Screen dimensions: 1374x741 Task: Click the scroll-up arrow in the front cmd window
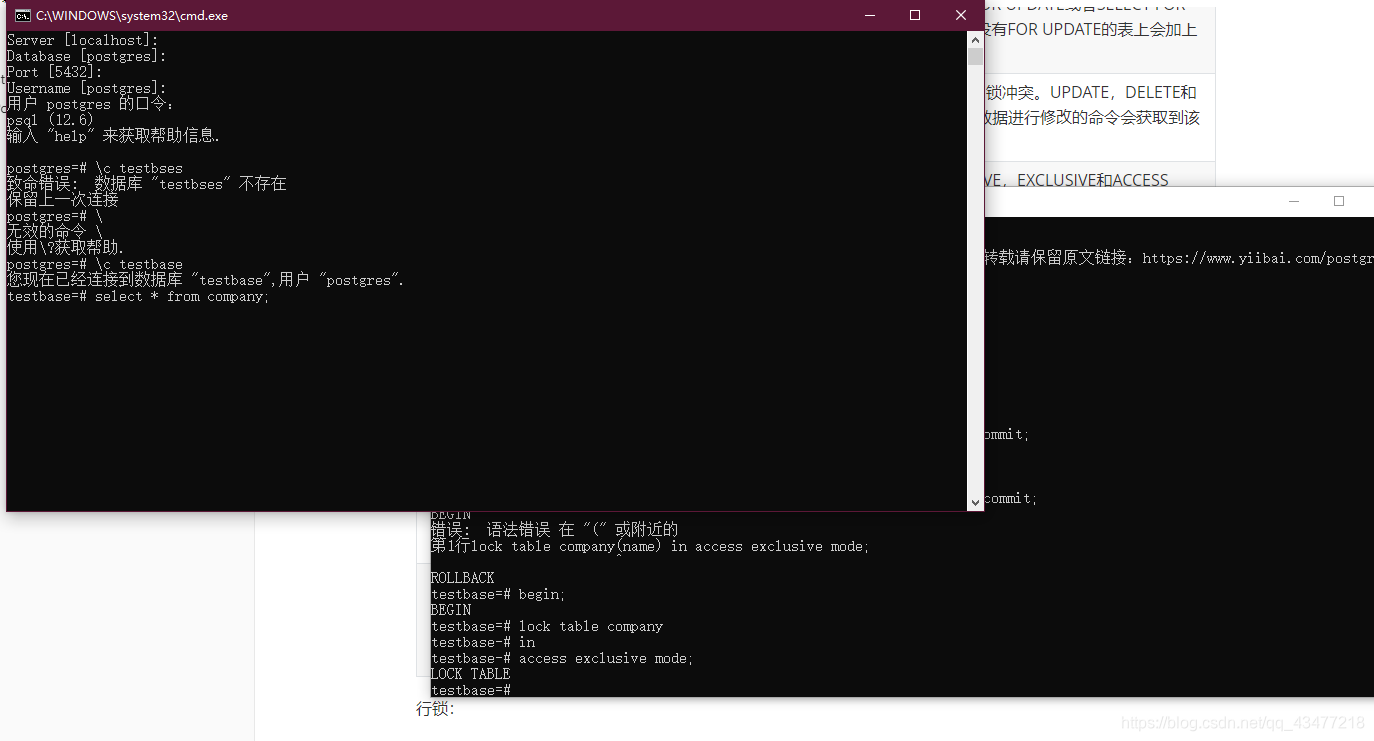(975, 40)
